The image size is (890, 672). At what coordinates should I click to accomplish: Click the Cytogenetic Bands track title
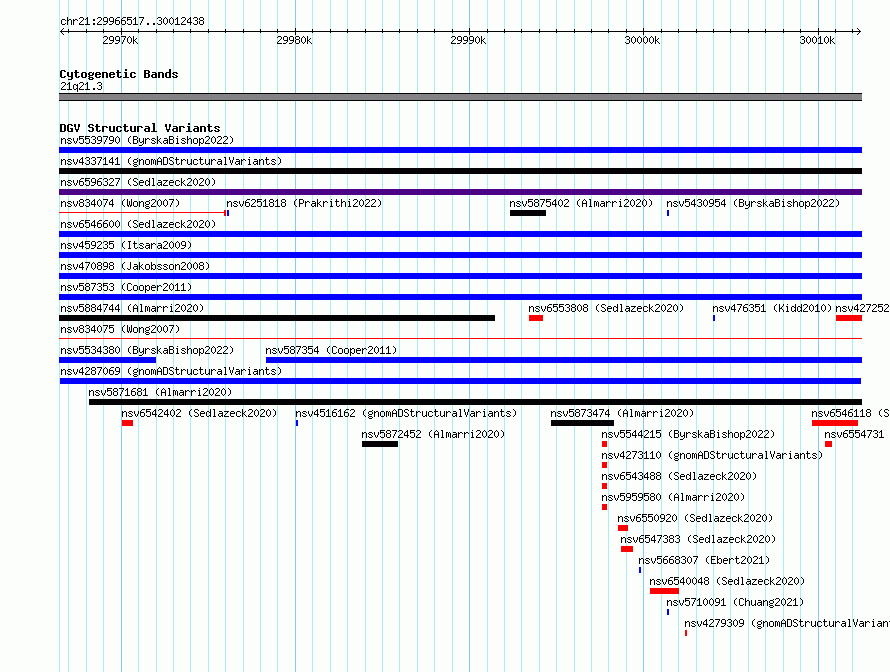[x=119, y=74]
